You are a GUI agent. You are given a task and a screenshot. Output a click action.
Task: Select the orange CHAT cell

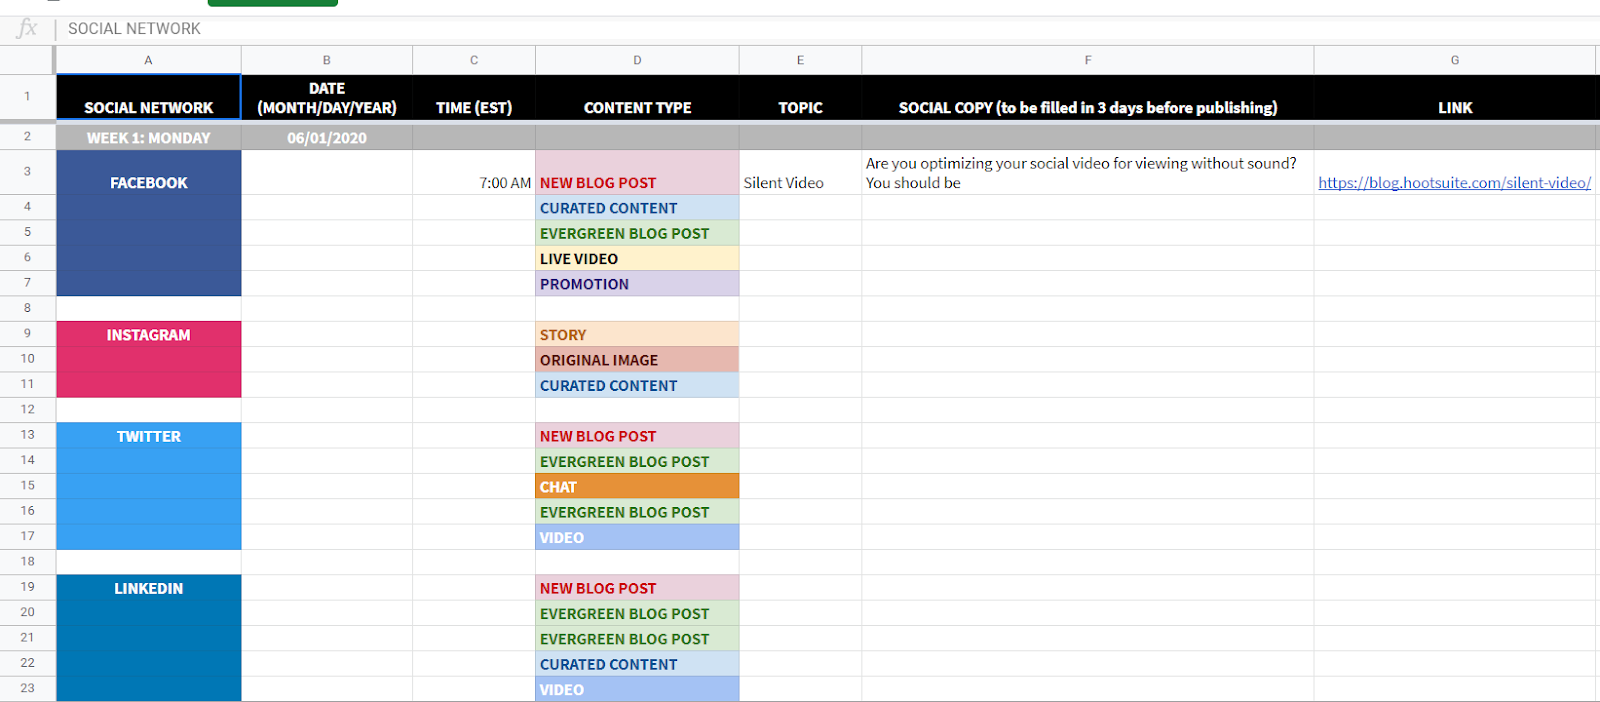637,486
